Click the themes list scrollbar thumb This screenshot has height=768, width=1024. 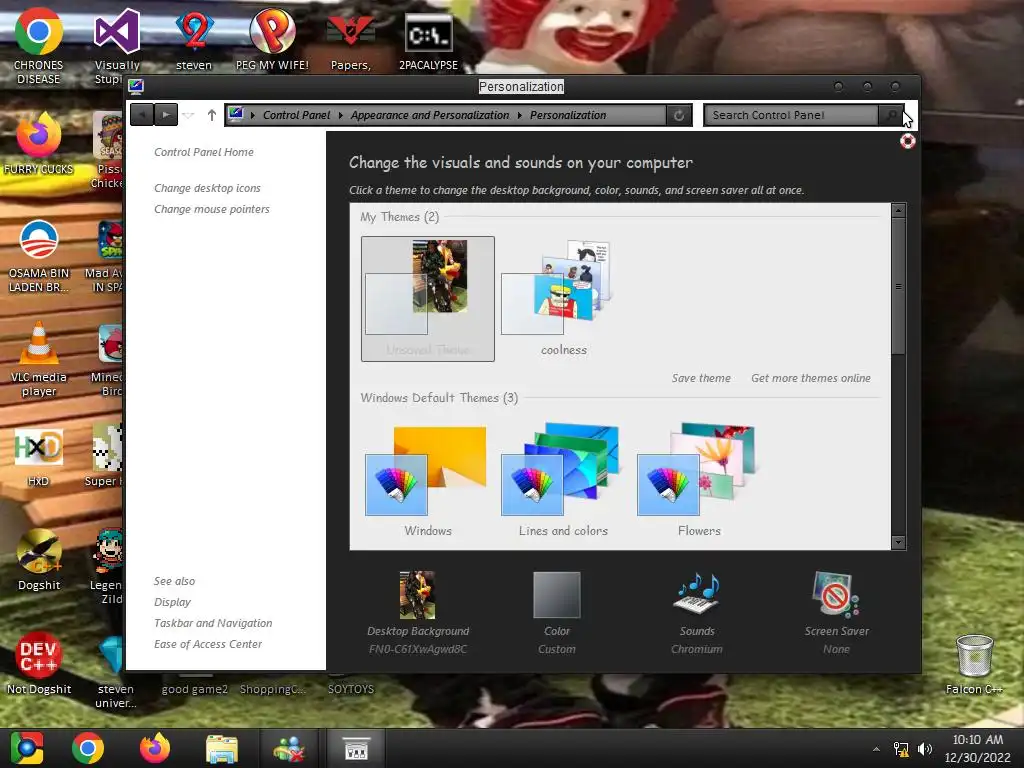(899, 286)
